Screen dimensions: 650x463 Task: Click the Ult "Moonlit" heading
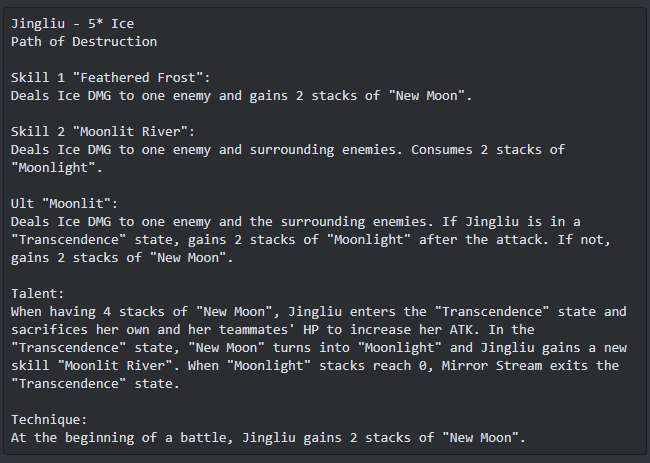coord(64,204)
